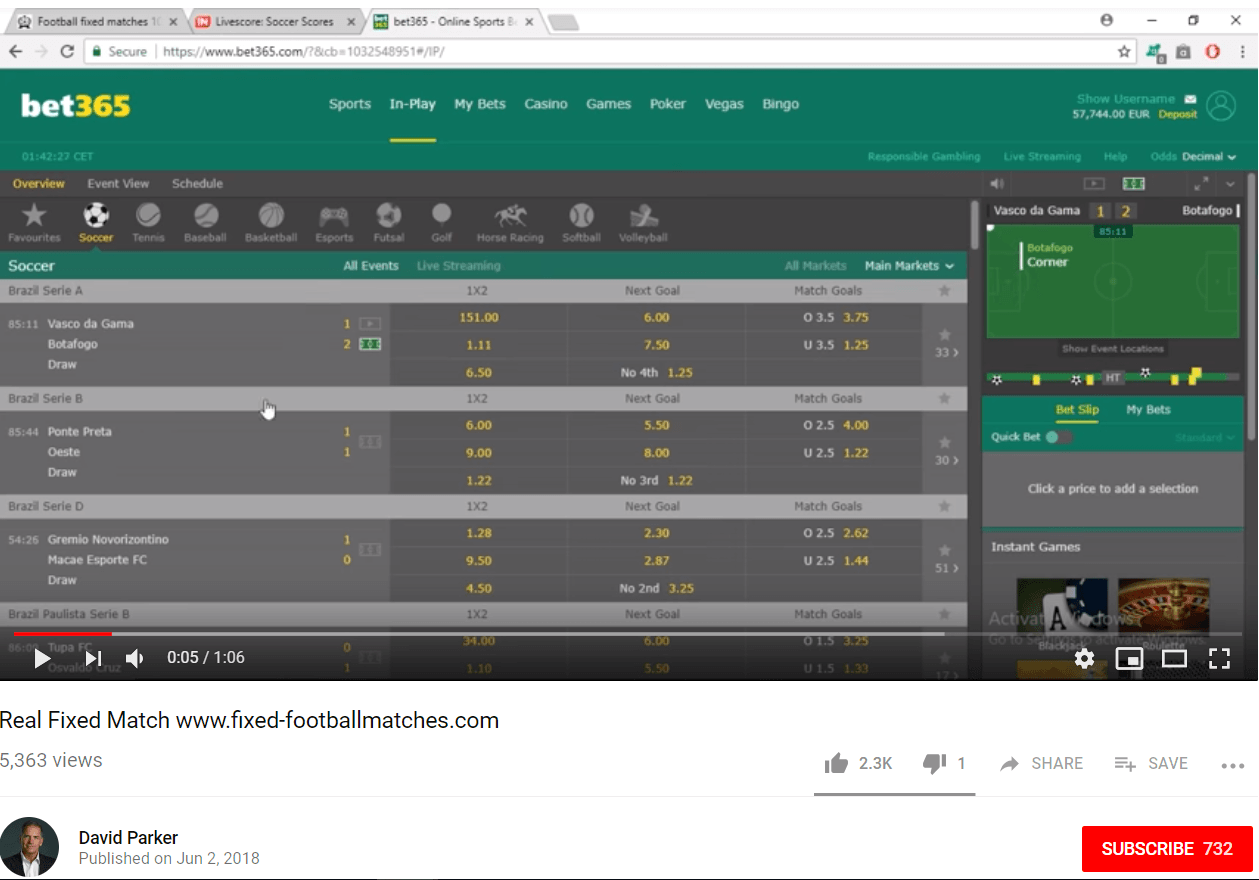Viewport: 1259px width, 880px height.
Task: Enter fullscreen on the YouTube video
Action: click(1219, 658)
